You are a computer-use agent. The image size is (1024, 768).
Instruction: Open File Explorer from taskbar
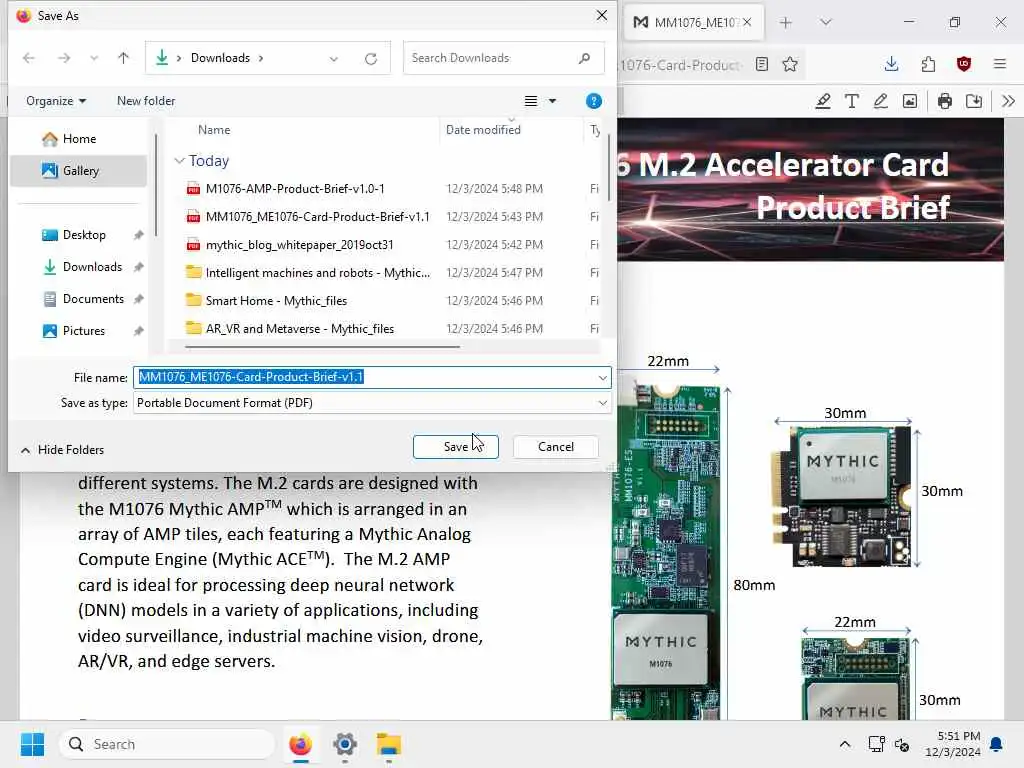pyautogui.click(x=389, y=744)
